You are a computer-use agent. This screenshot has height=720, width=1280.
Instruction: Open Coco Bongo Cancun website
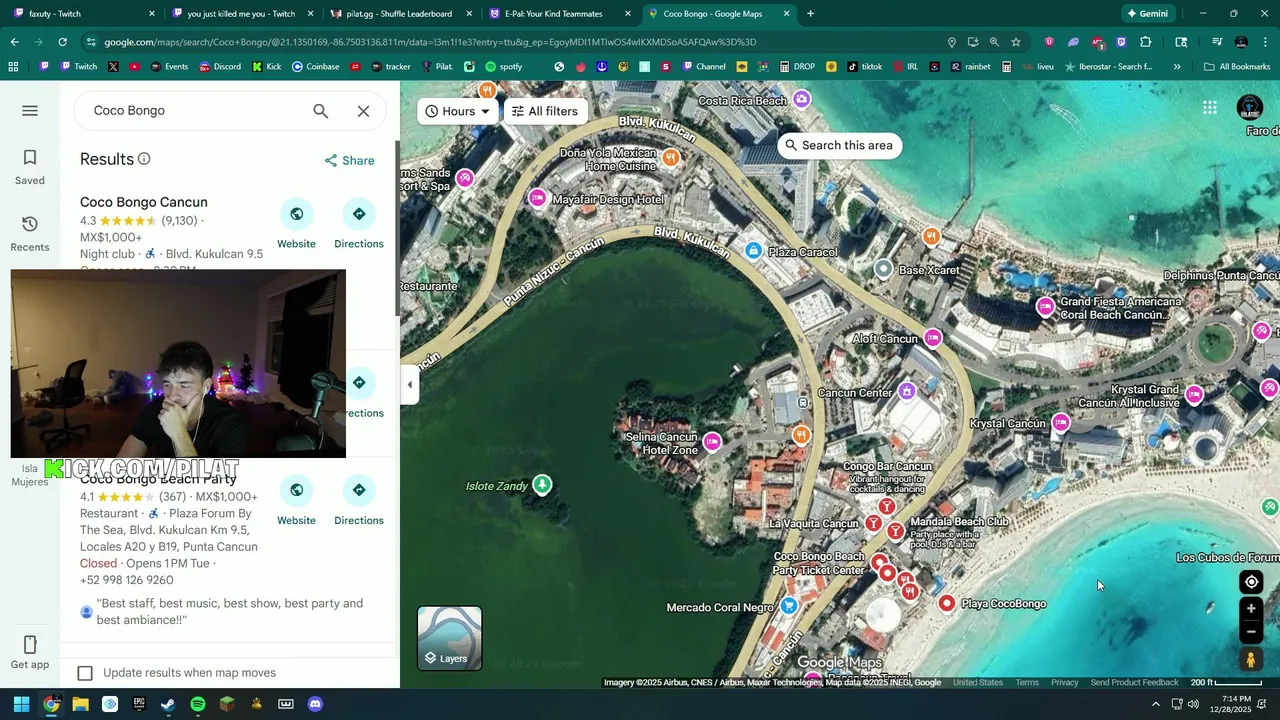[x=296, y=224]
